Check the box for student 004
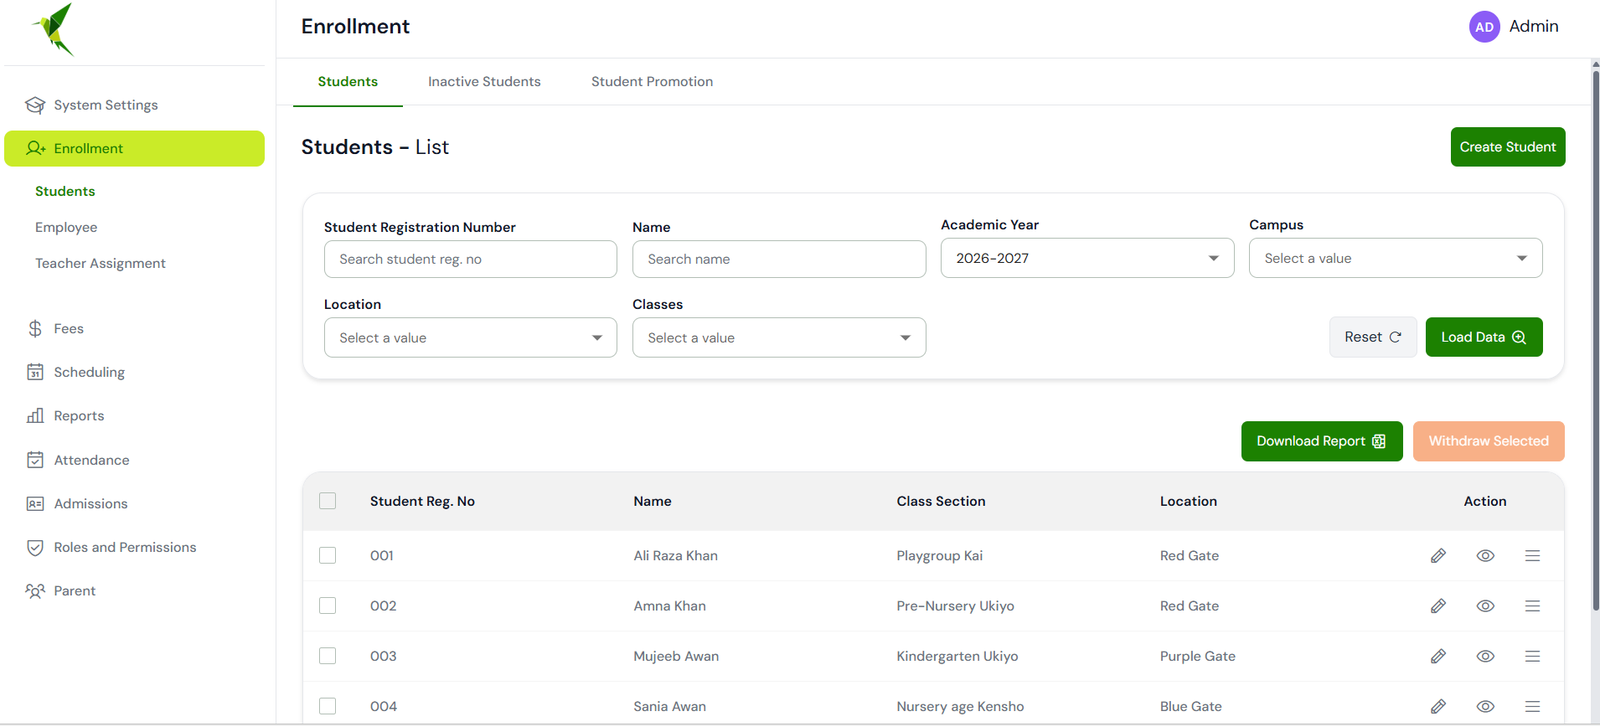This screenshot has height=726, width=1600. [328, 706]
